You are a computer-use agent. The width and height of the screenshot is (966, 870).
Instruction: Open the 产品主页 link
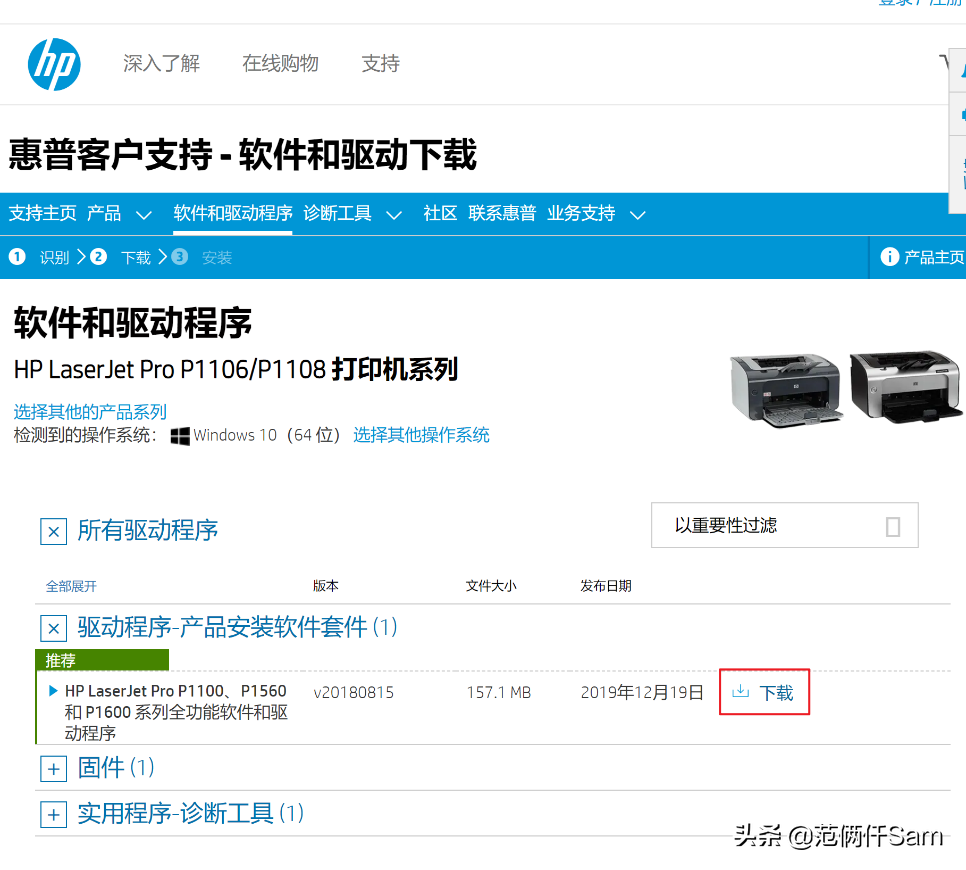click(x=933, y=257)
